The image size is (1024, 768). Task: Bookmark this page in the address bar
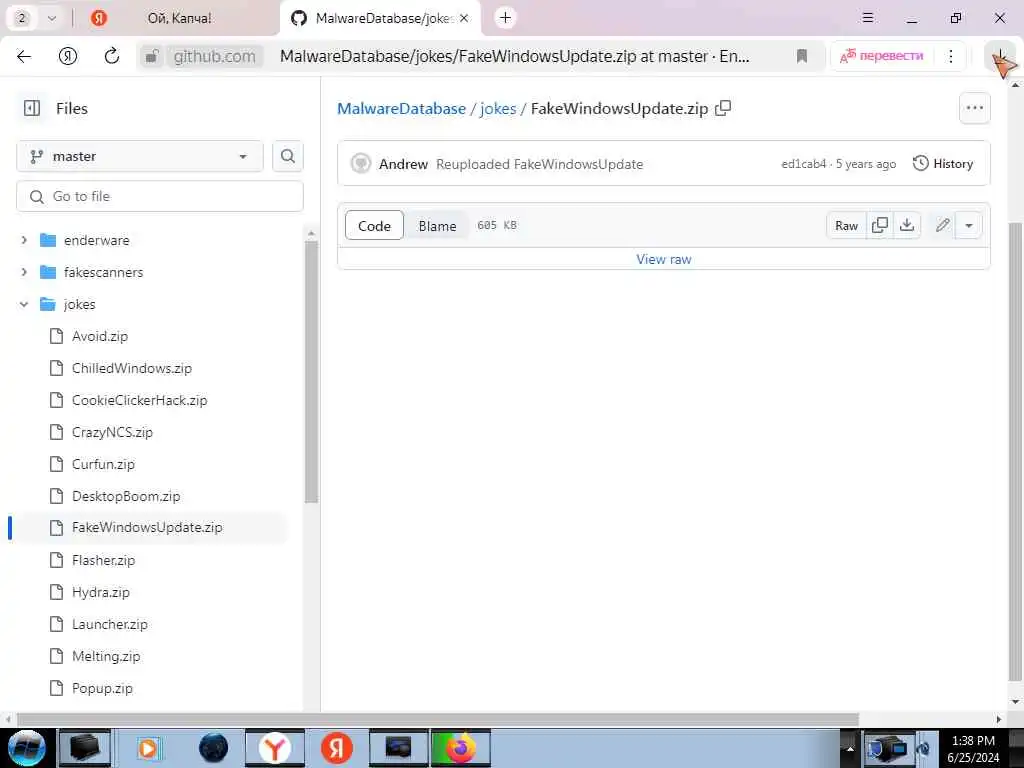click(802, 56)
